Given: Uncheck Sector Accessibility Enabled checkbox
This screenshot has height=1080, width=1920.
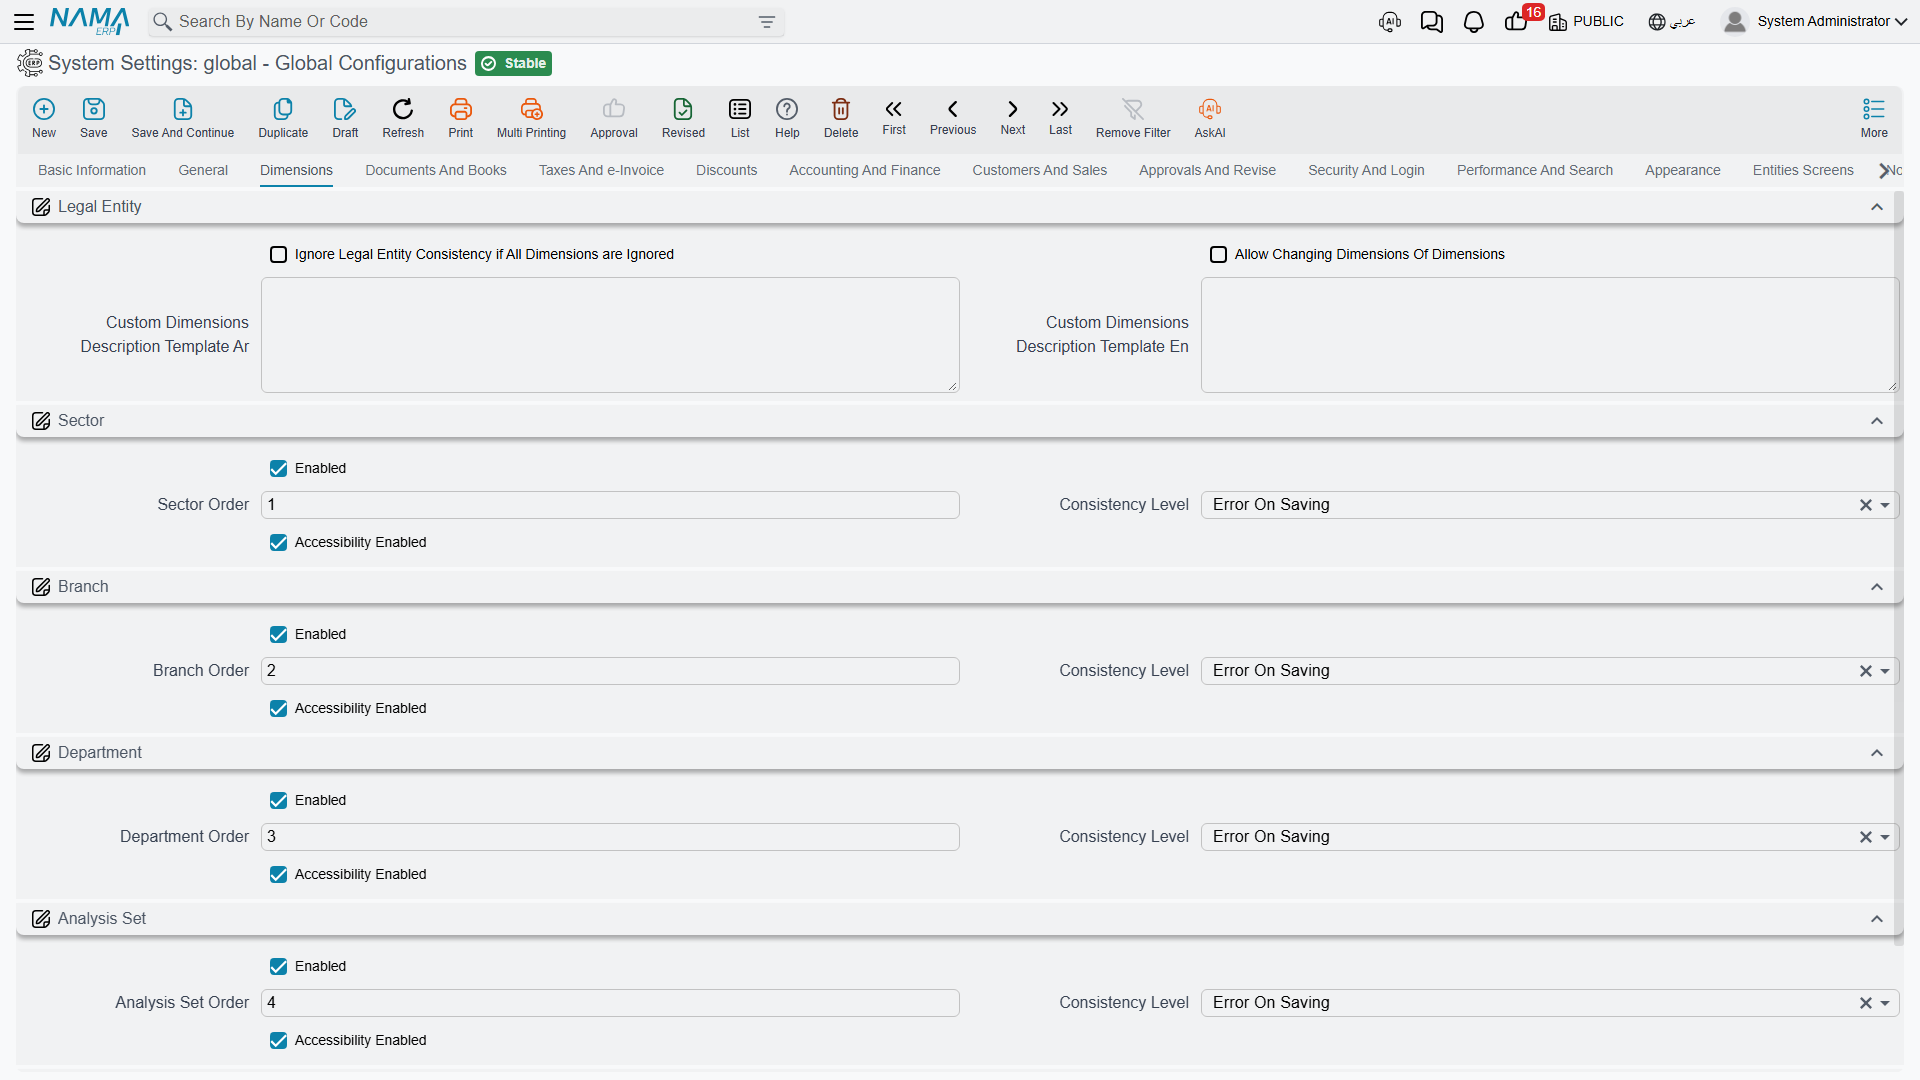Looking at the screenshot, I should click(279, 543).
